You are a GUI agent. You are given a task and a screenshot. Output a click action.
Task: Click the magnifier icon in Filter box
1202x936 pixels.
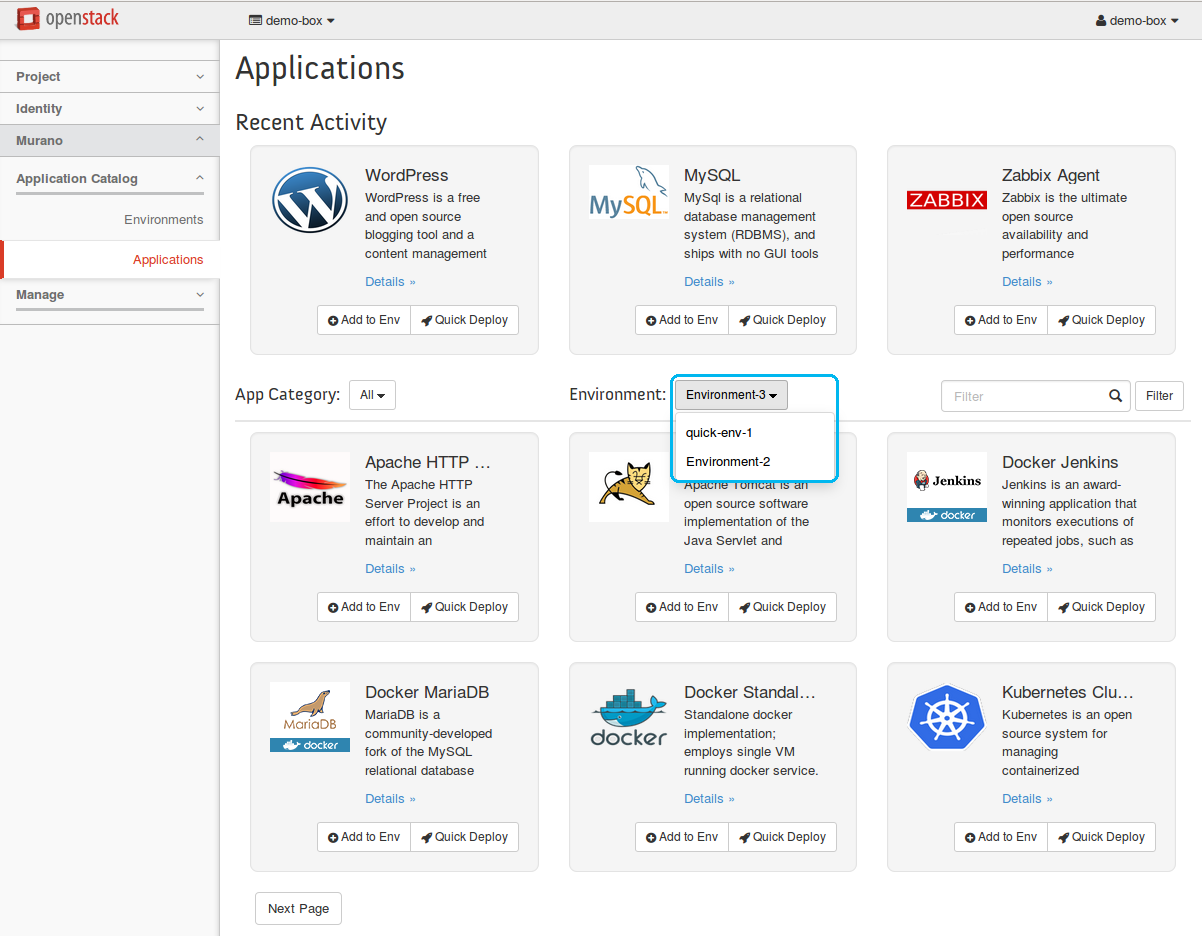1115,396
